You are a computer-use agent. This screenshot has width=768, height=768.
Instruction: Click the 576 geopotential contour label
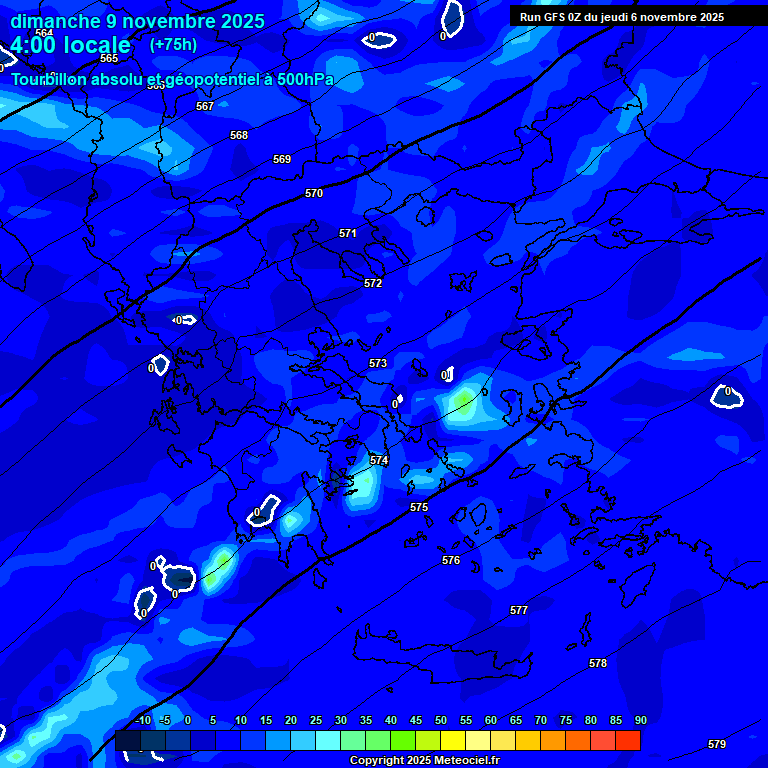pyautogui.click(x=451, y=560)
